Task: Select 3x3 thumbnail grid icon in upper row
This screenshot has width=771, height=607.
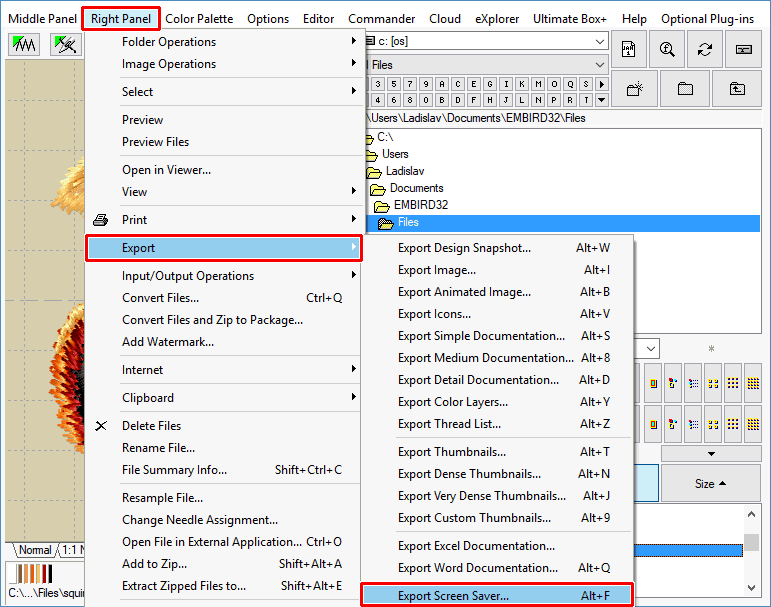Action: [733, 383]
